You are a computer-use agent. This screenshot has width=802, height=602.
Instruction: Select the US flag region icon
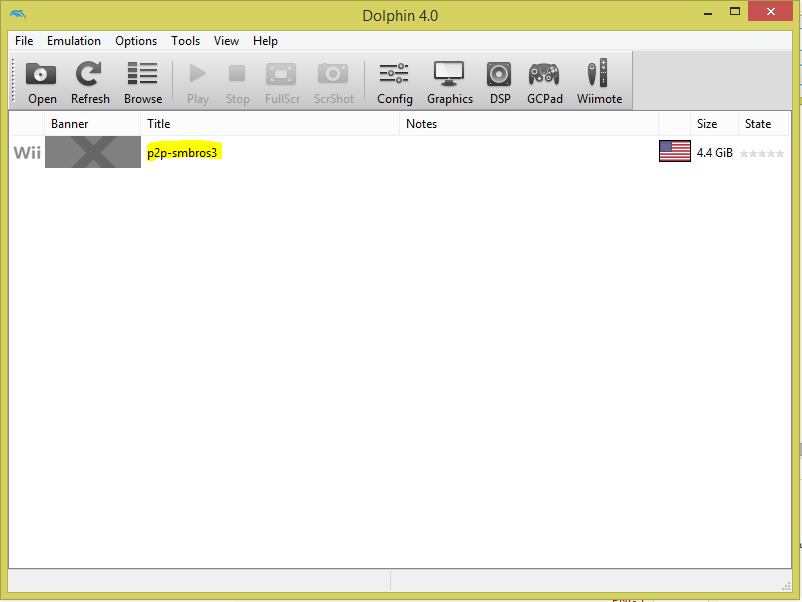(675, 151)
